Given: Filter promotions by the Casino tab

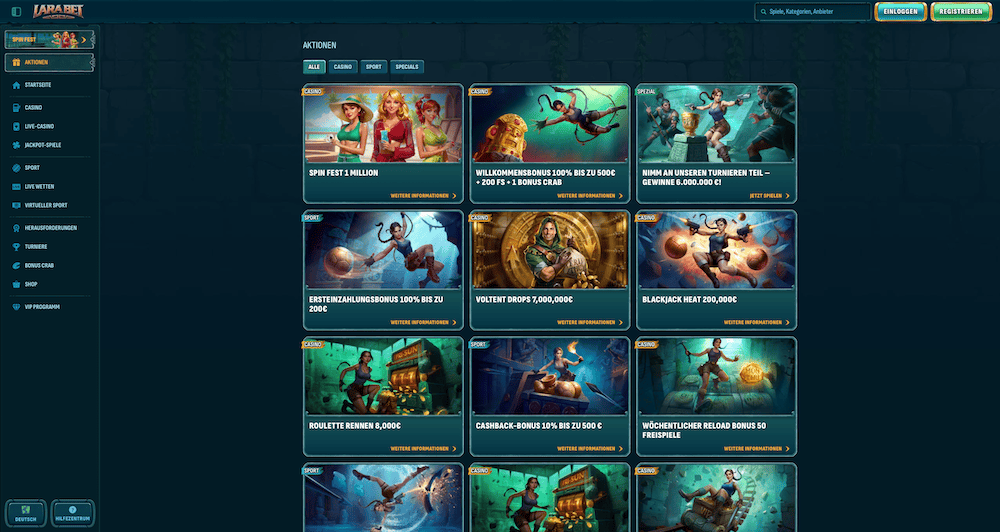Looking at the screenshot, I should coord(343,67).
